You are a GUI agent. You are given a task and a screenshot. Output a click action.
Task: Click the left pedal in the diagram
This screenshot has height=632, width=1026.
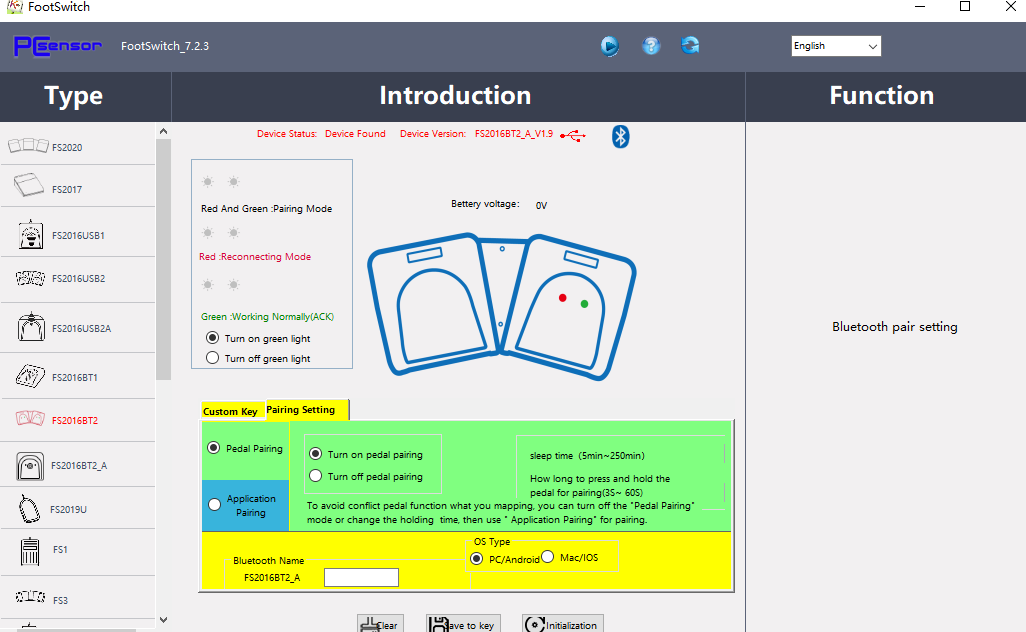pyautogui.click(x=432, y=304)
